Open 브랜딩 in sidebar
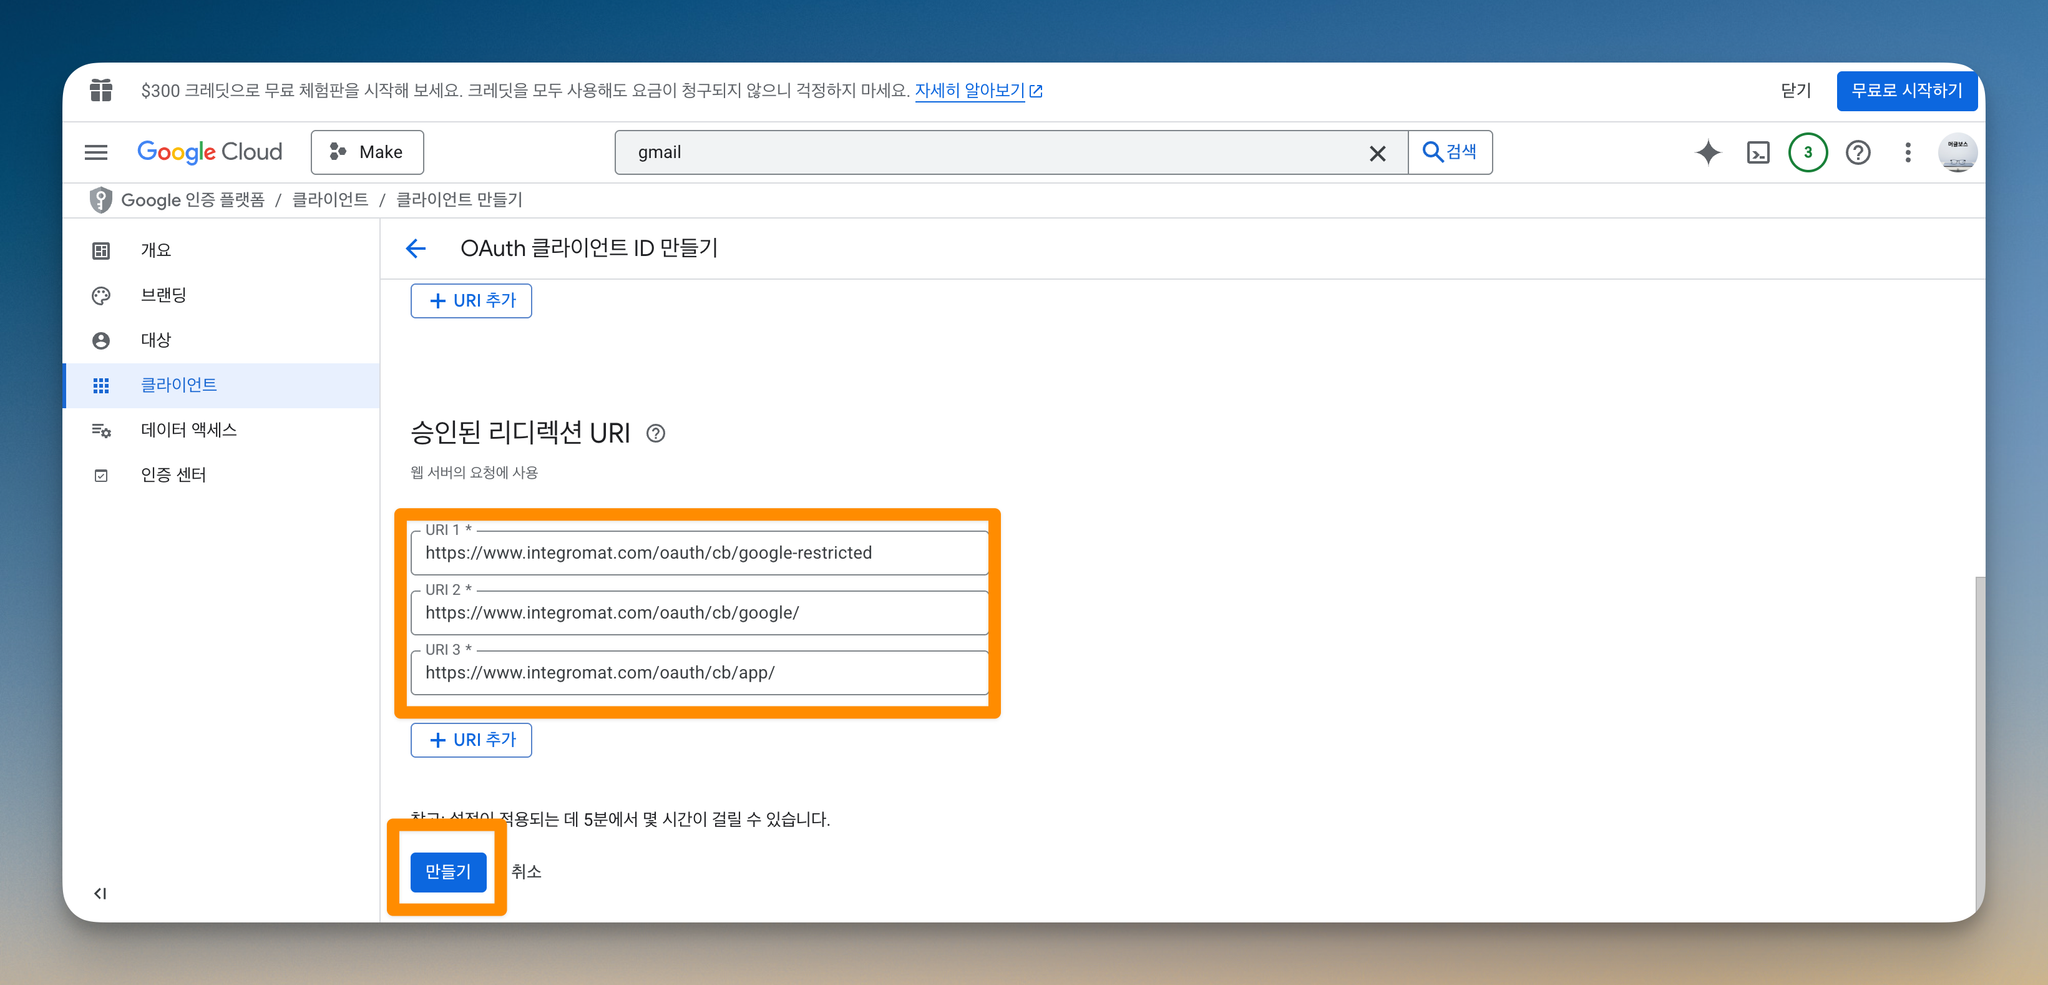Screen dimensions: 2048x985 click(221, 295)
